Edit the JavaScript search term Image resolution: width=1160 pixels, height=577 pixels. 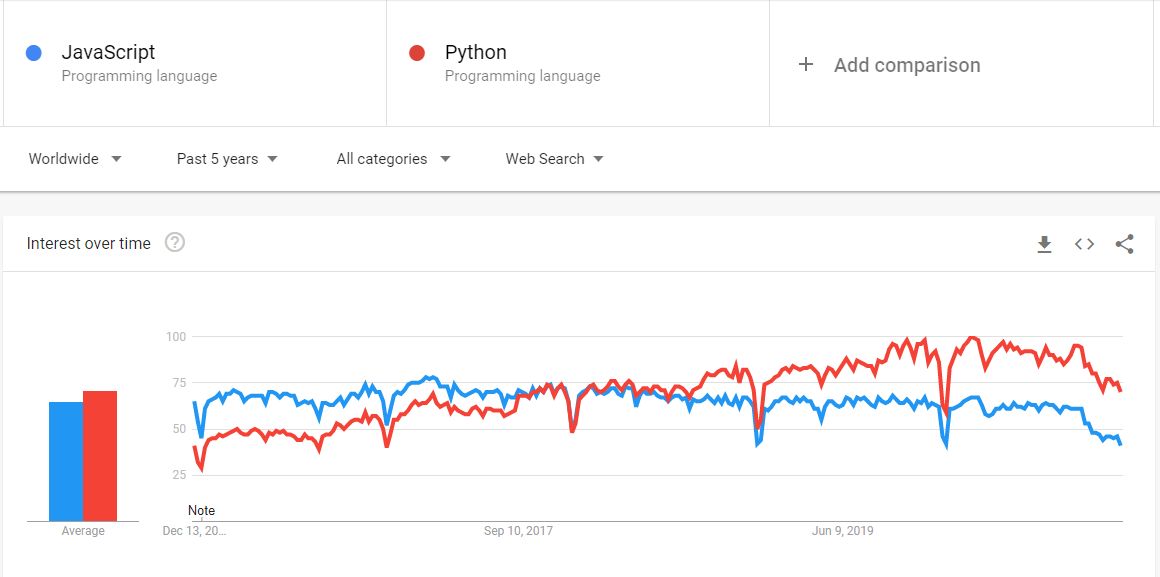pyautogui.click(x=108, y=53)
